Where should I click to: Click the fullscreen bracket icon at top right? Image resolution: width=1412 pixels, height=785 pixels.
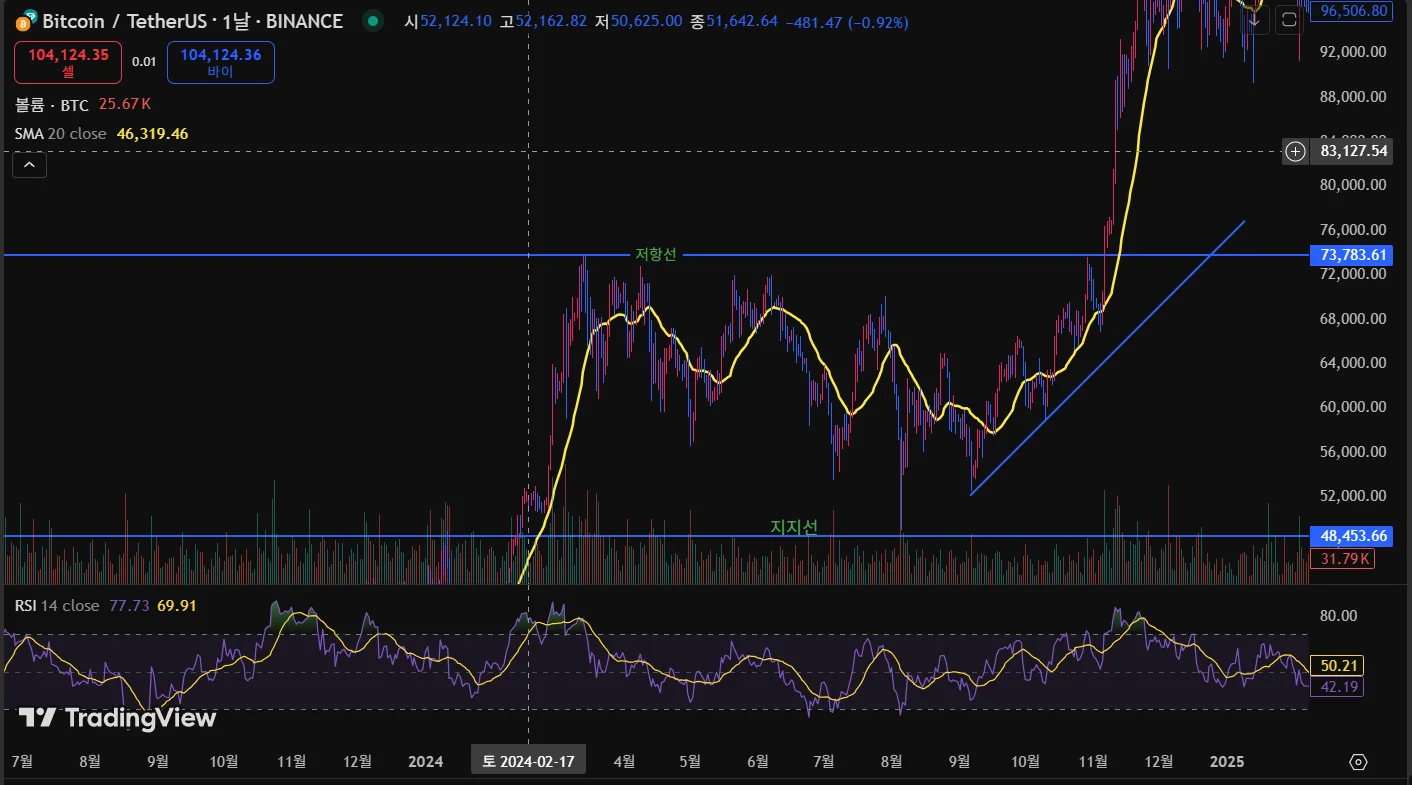click(x=1289, y=21)
